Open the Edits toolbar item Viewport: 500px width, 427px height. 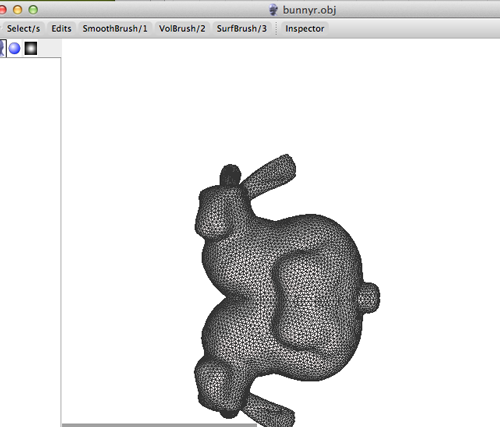[61, 29]
